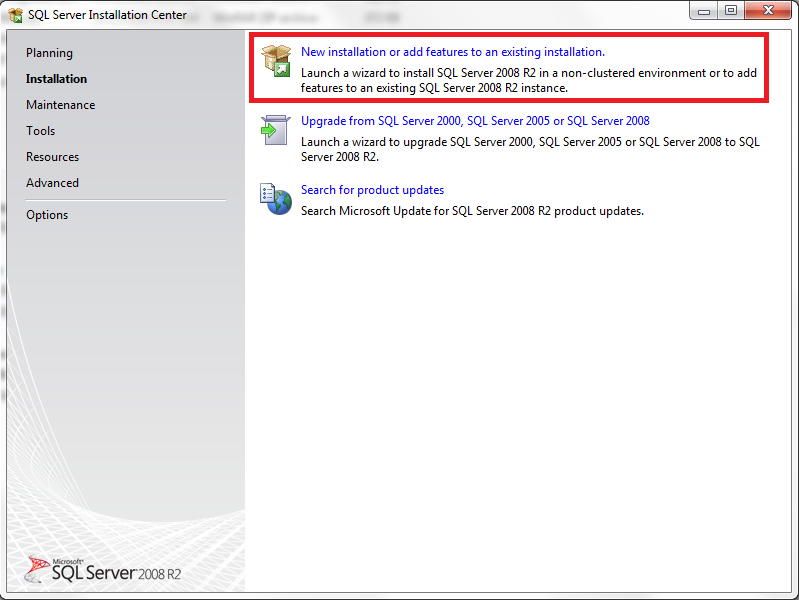Open the Options section

click(x=47, y=215)
